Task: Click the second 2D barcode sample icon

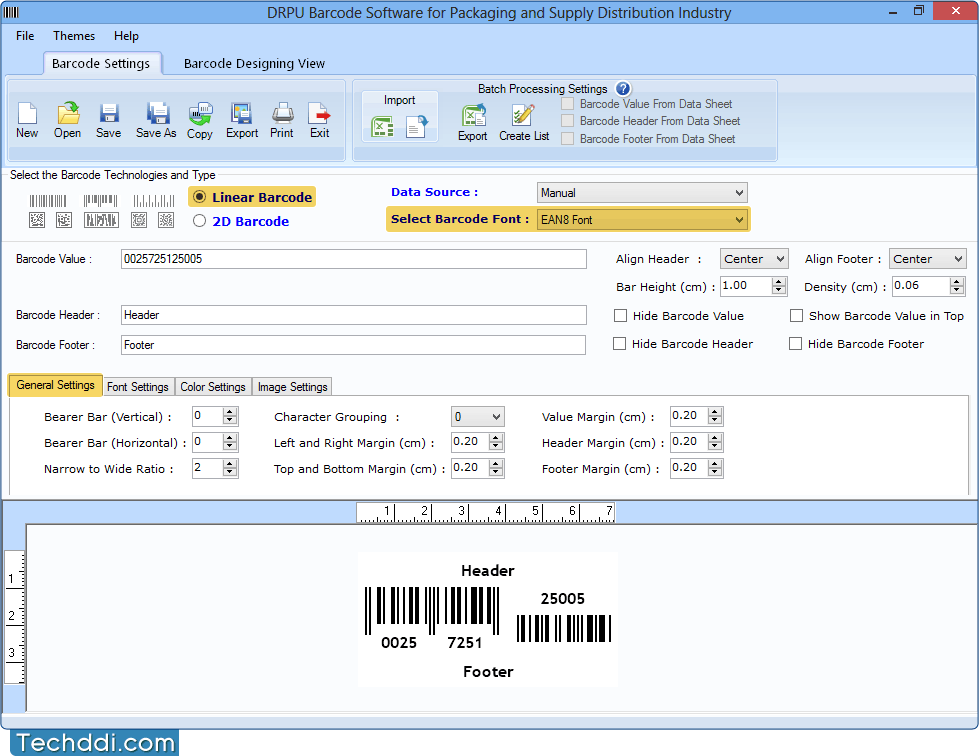Action: tap(64, 220)
